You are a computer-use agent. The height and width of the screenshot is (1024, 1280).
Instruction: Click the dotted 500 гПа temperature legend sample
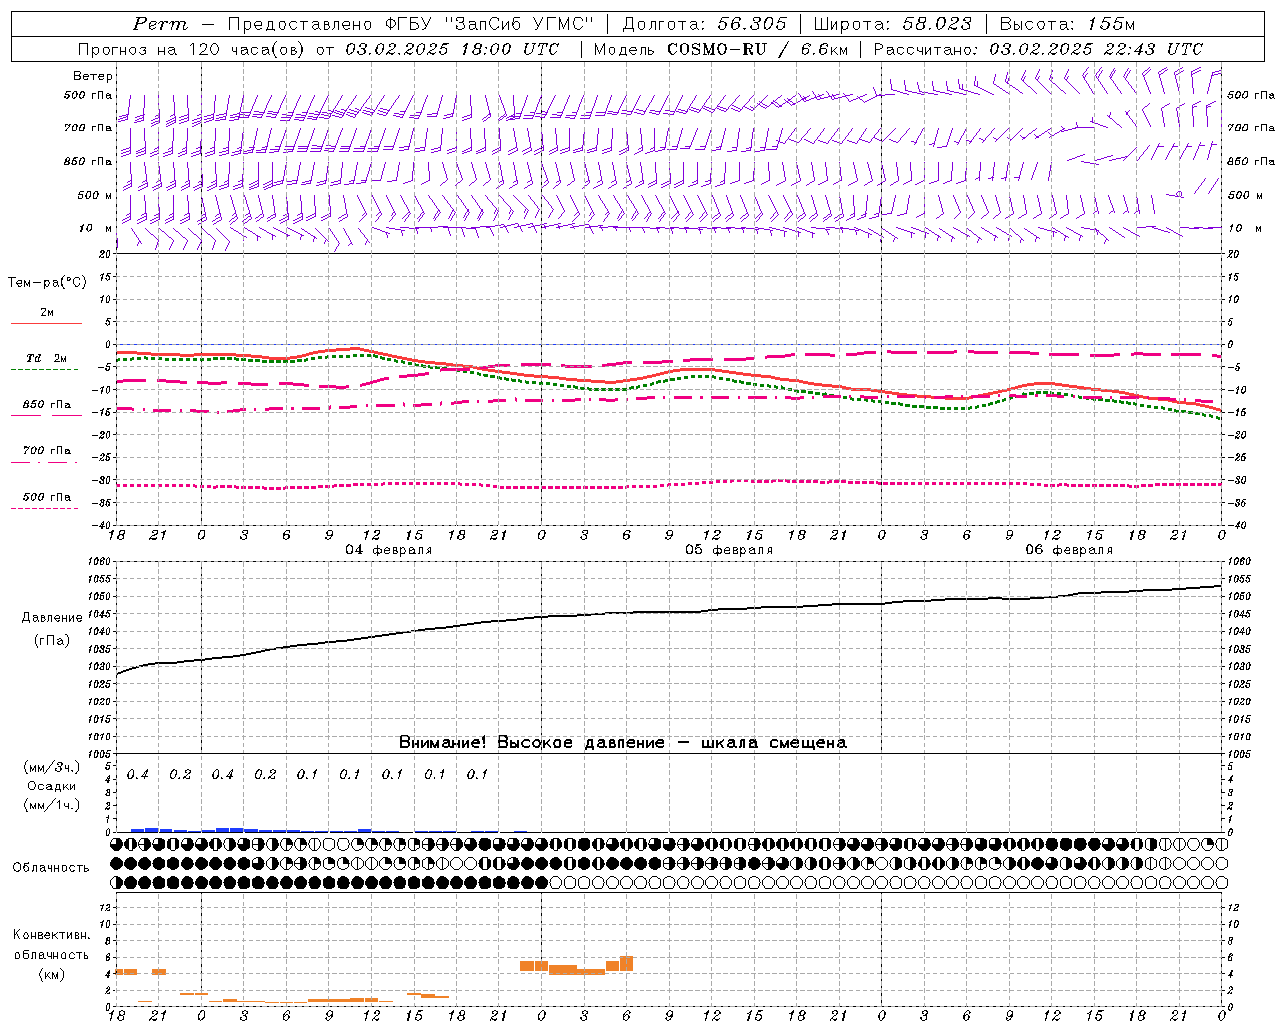click(x=45, y=508)
